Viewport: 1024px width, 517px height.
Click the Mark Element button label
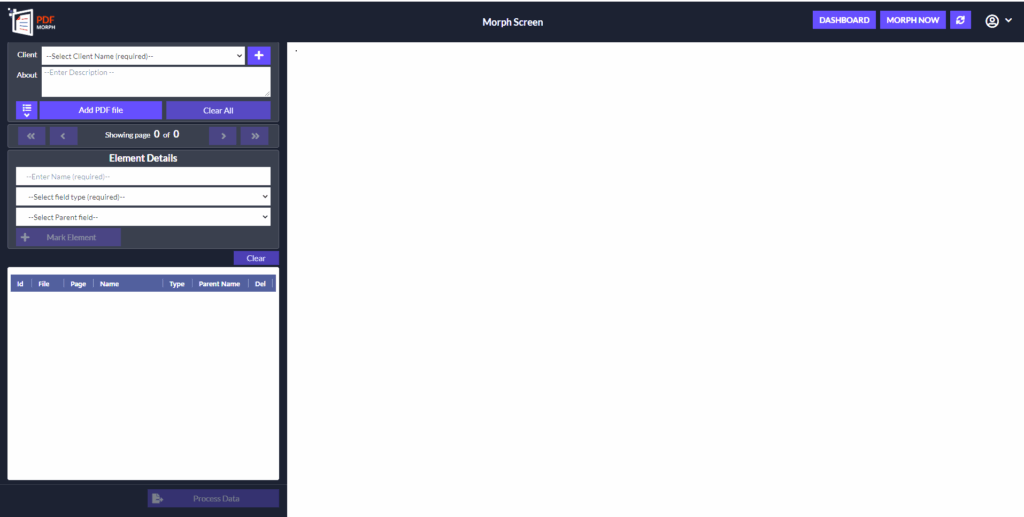(x=71, y=237)
